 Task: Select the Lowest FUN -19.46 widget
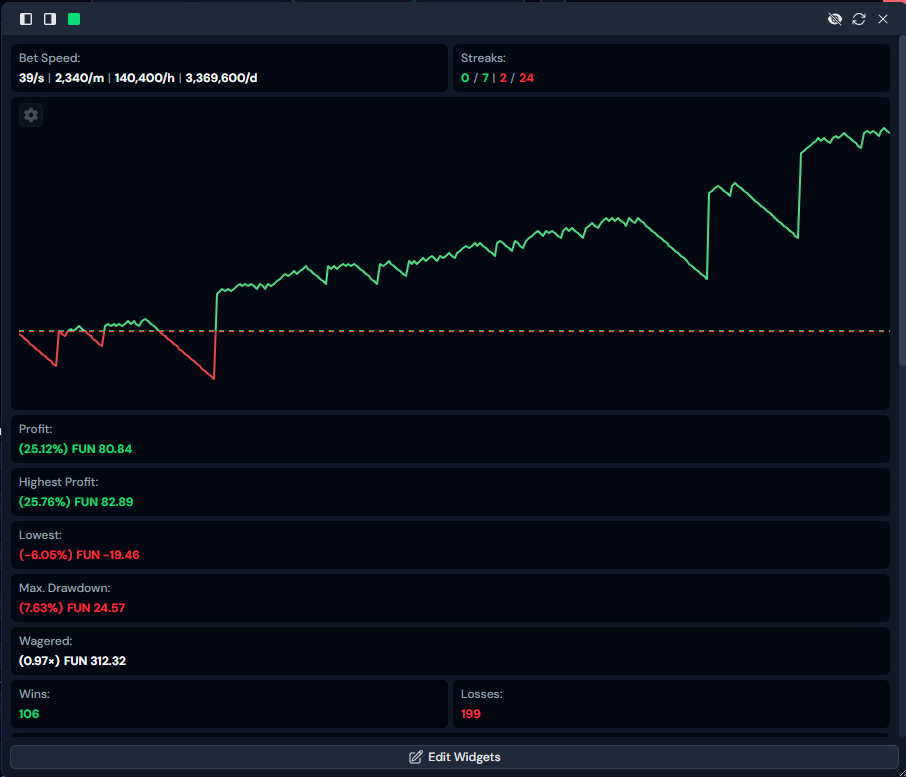(x=450, y=545)
